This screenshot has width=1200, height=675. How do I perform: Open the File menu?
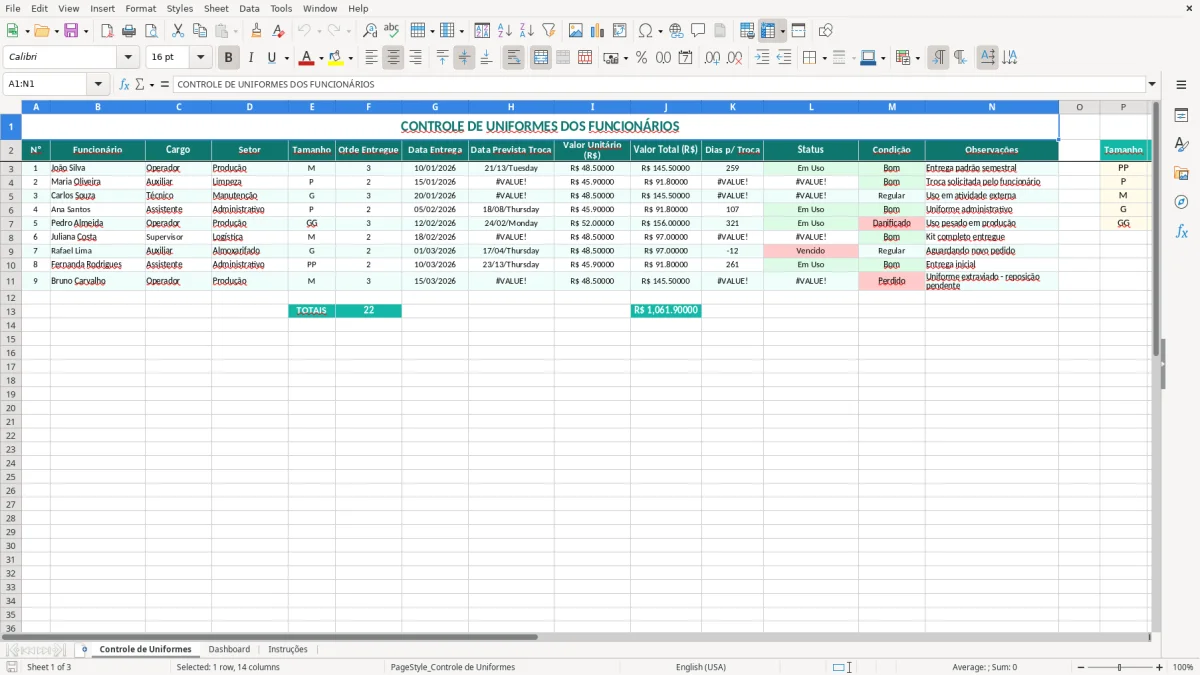pyautogui.click(x=13, y=8)
